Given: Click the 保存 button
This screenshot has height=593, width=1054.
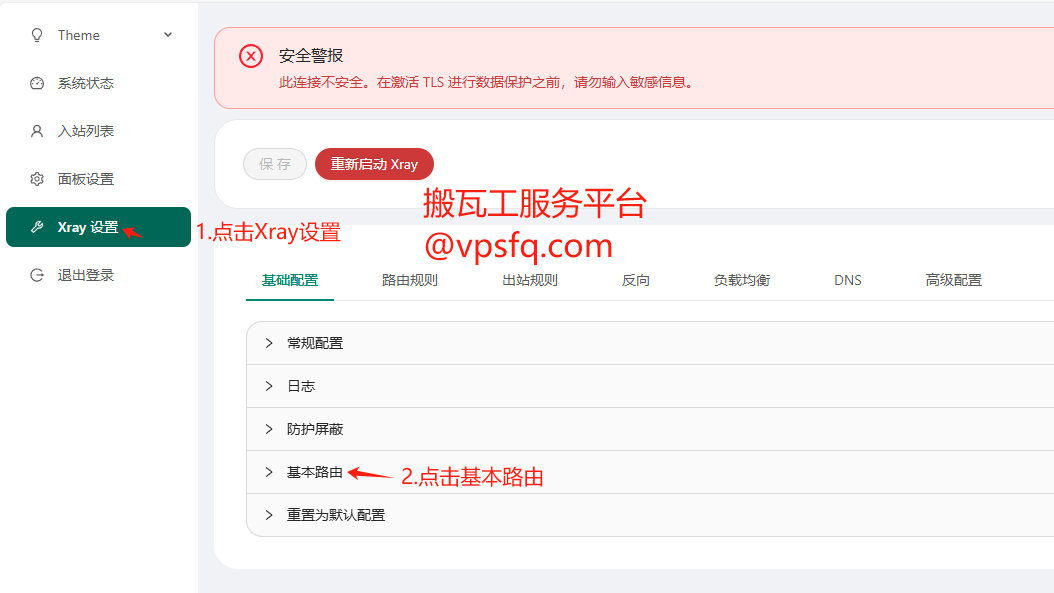Looking at the screenshot, I should (x=275, y=164).
